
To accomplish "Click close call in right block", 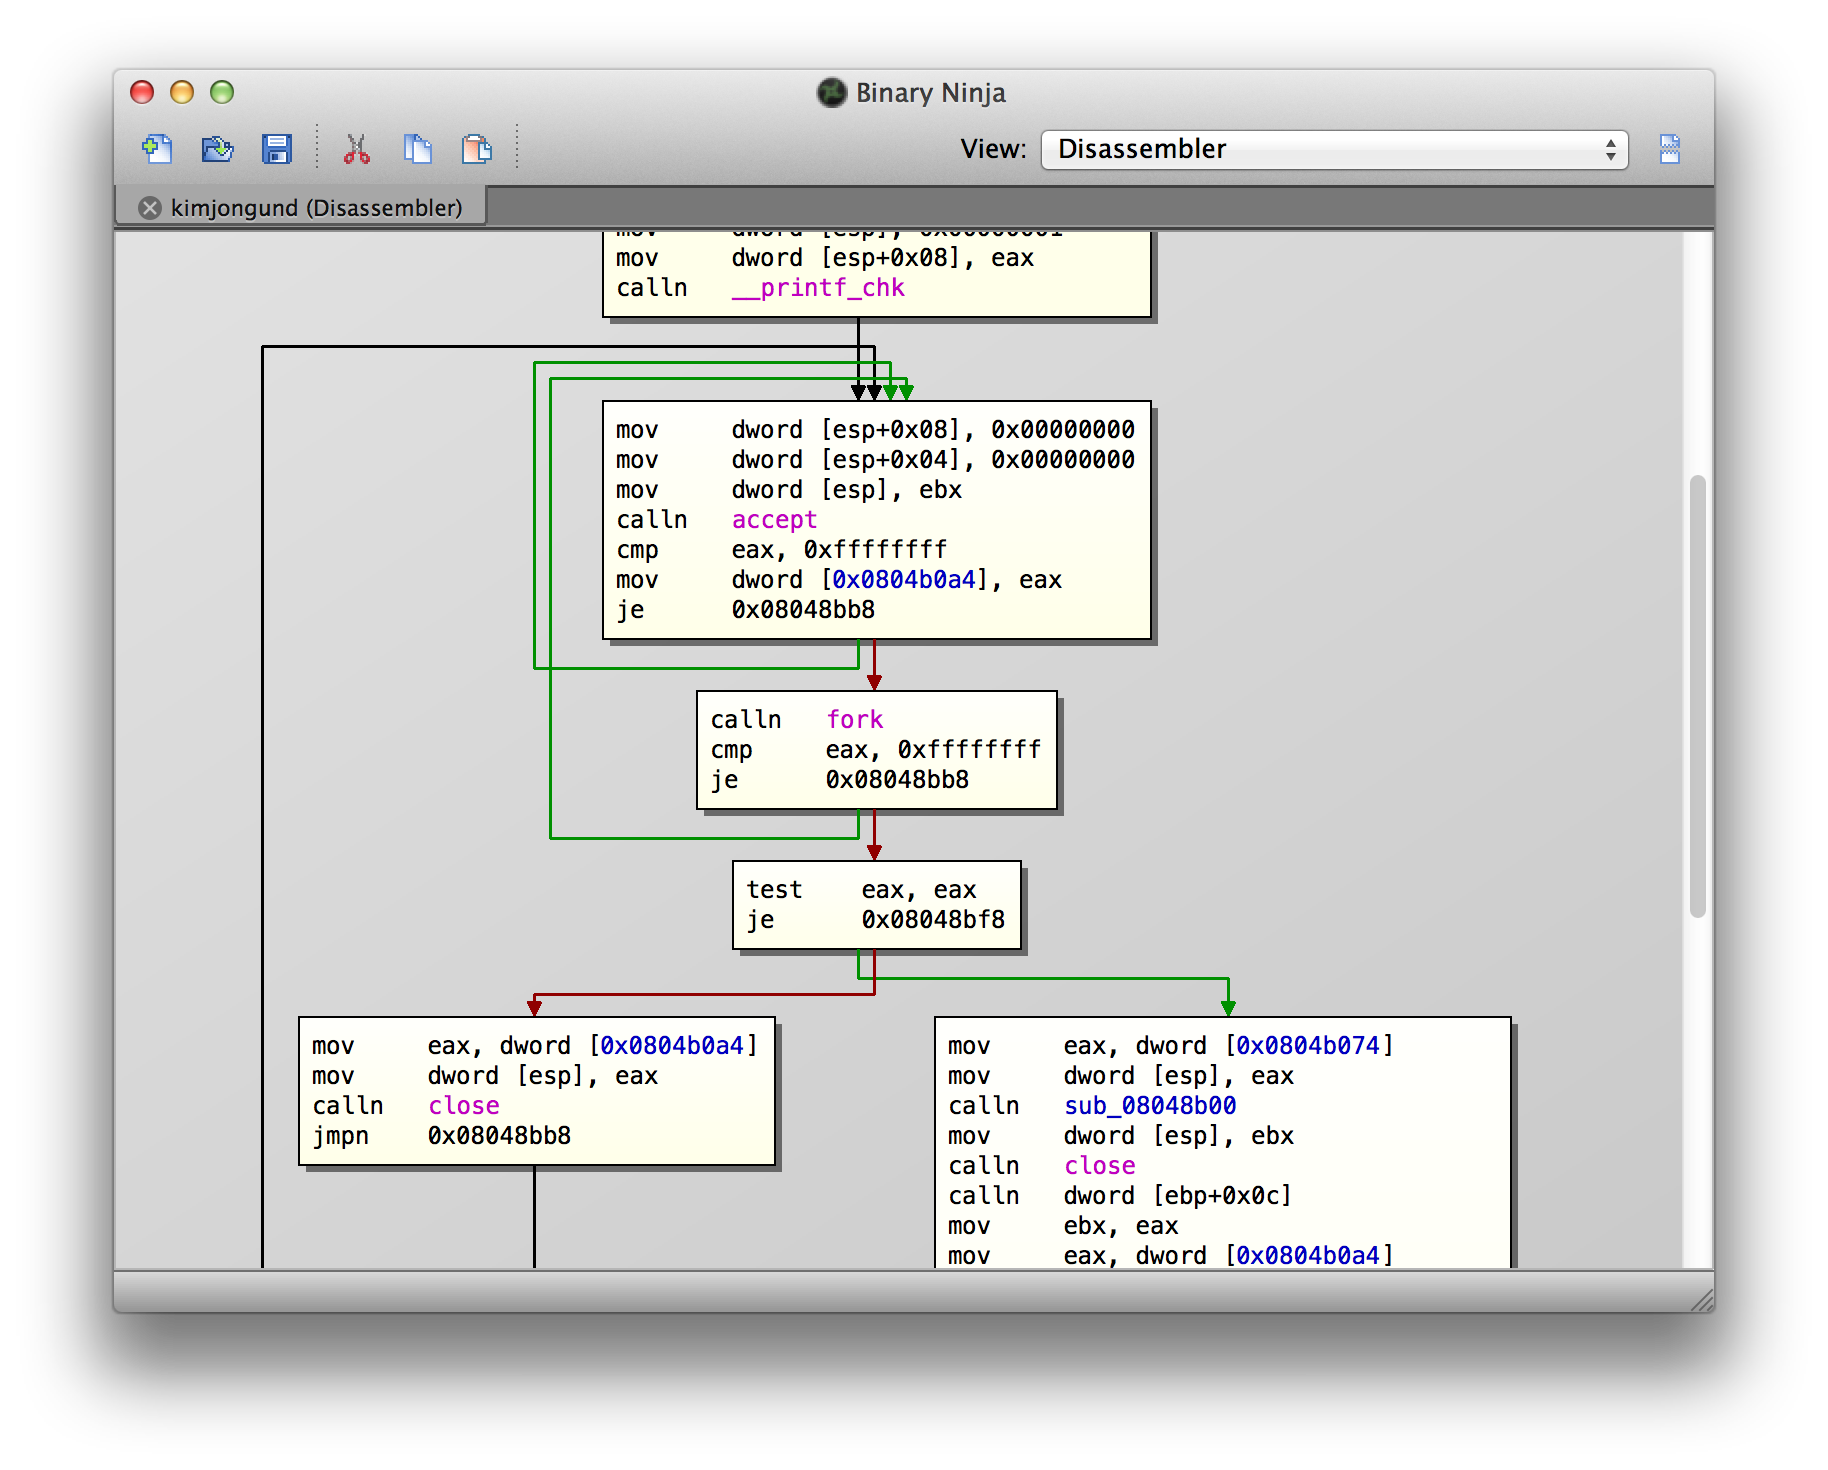I will [1100, 1166].
